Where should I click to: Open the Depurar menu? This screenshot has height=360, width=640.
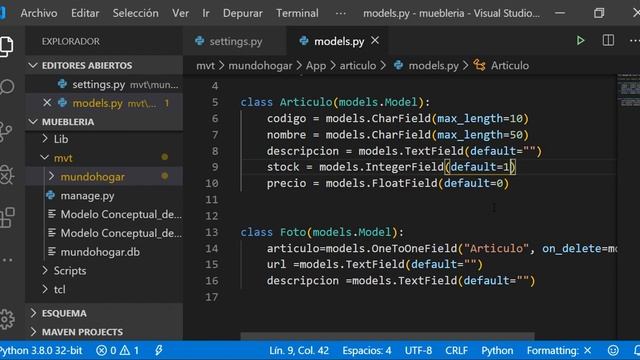[242, 13]
